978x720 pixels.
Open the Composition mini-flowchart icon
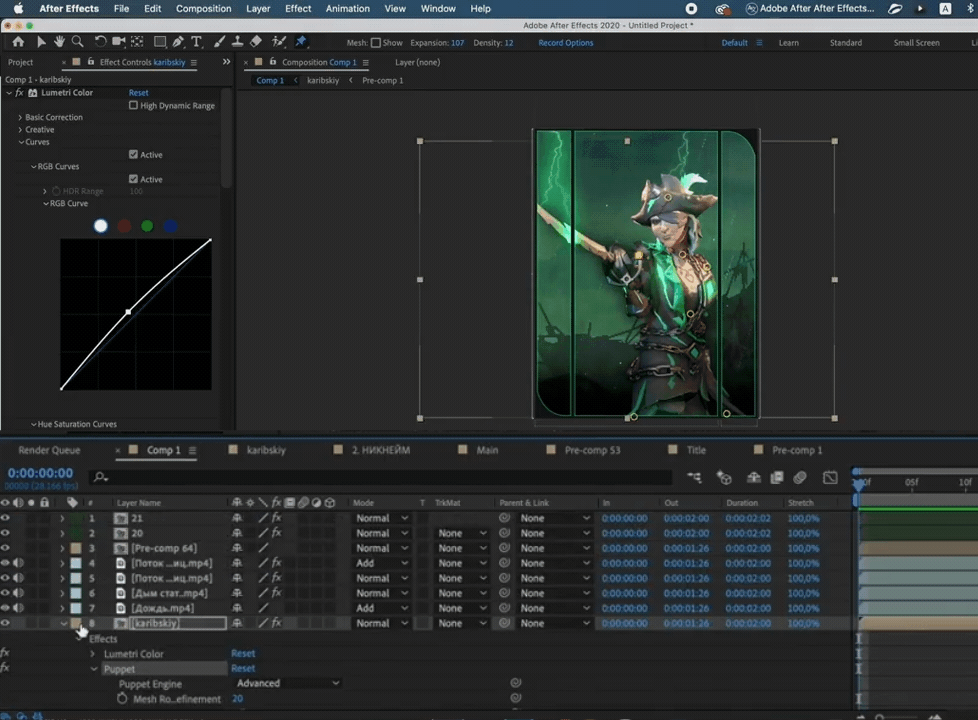[x=694, y=478]
